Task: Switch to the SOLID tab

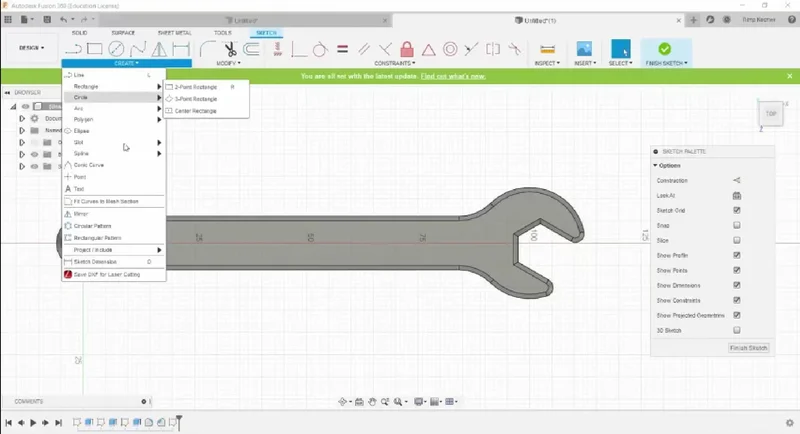Action: tap(79, 33)
